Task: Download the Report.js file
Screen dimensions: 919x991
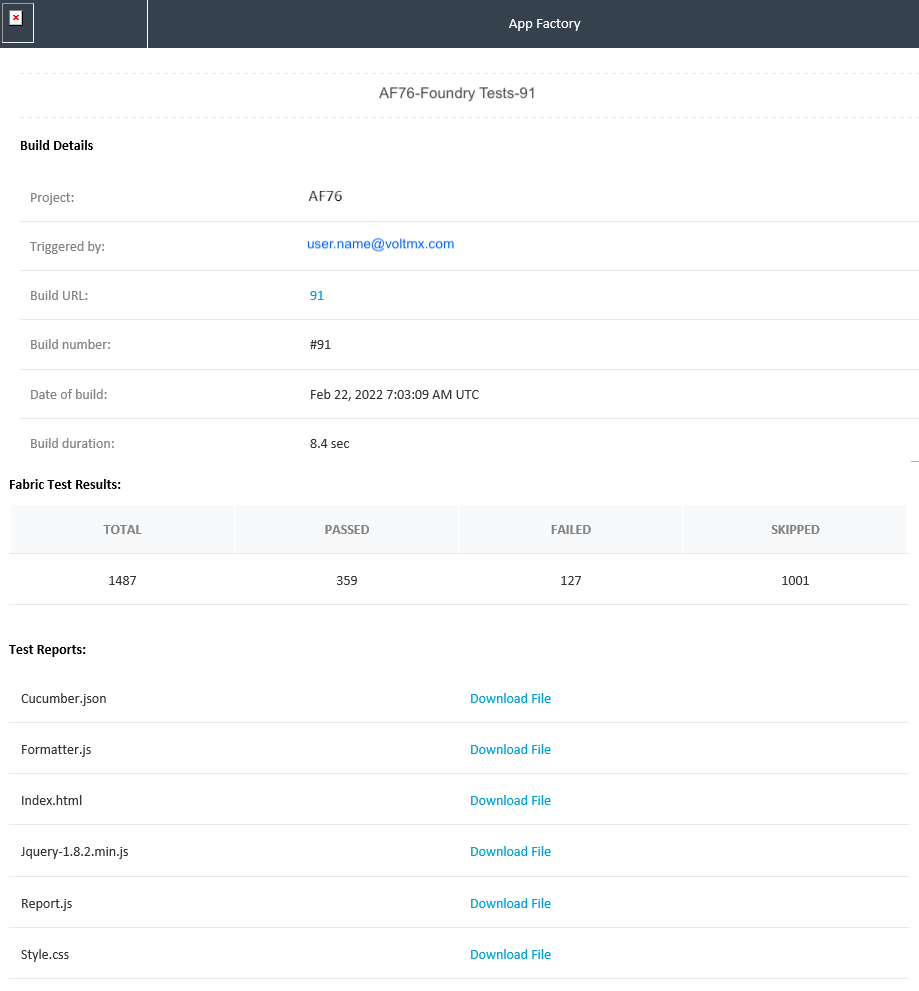Action: click(510, 904)
